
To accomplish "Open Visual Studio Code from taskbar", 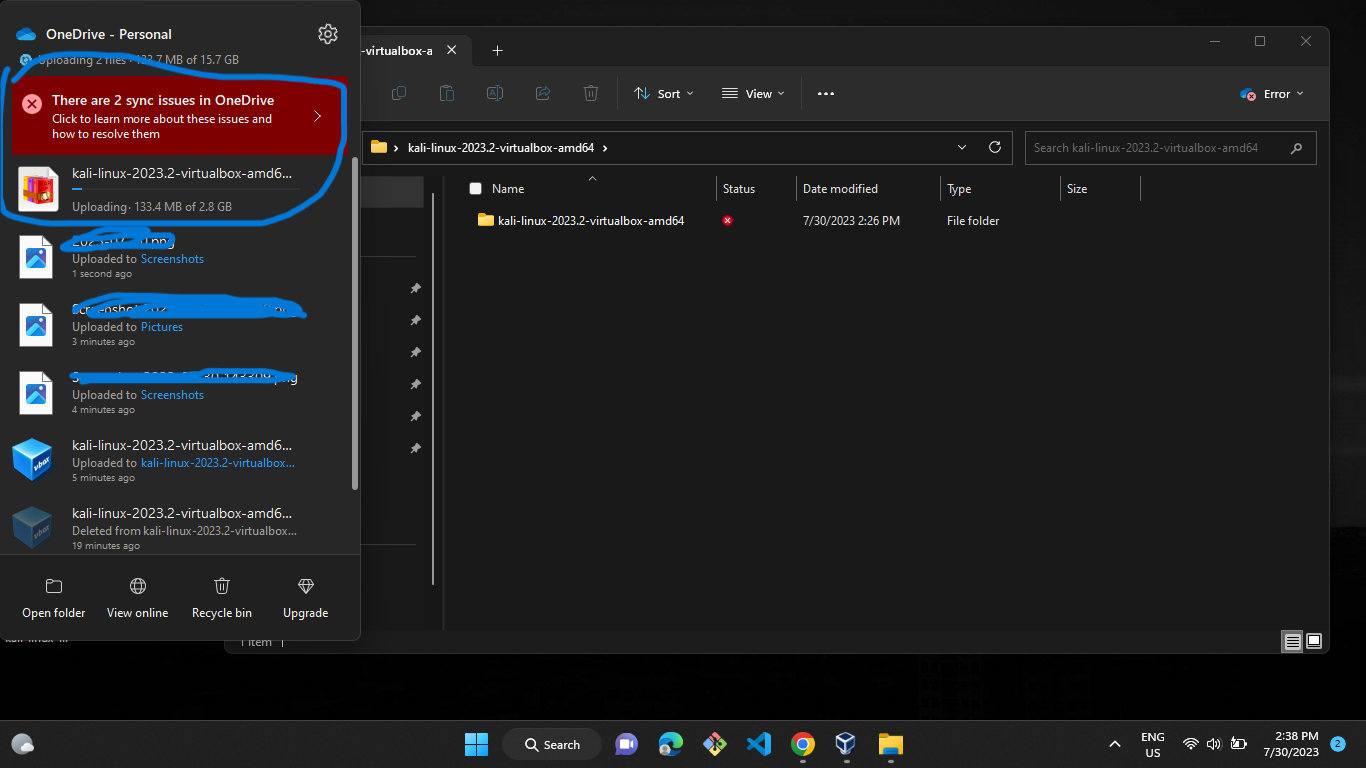I will click(x=758, y=744).
